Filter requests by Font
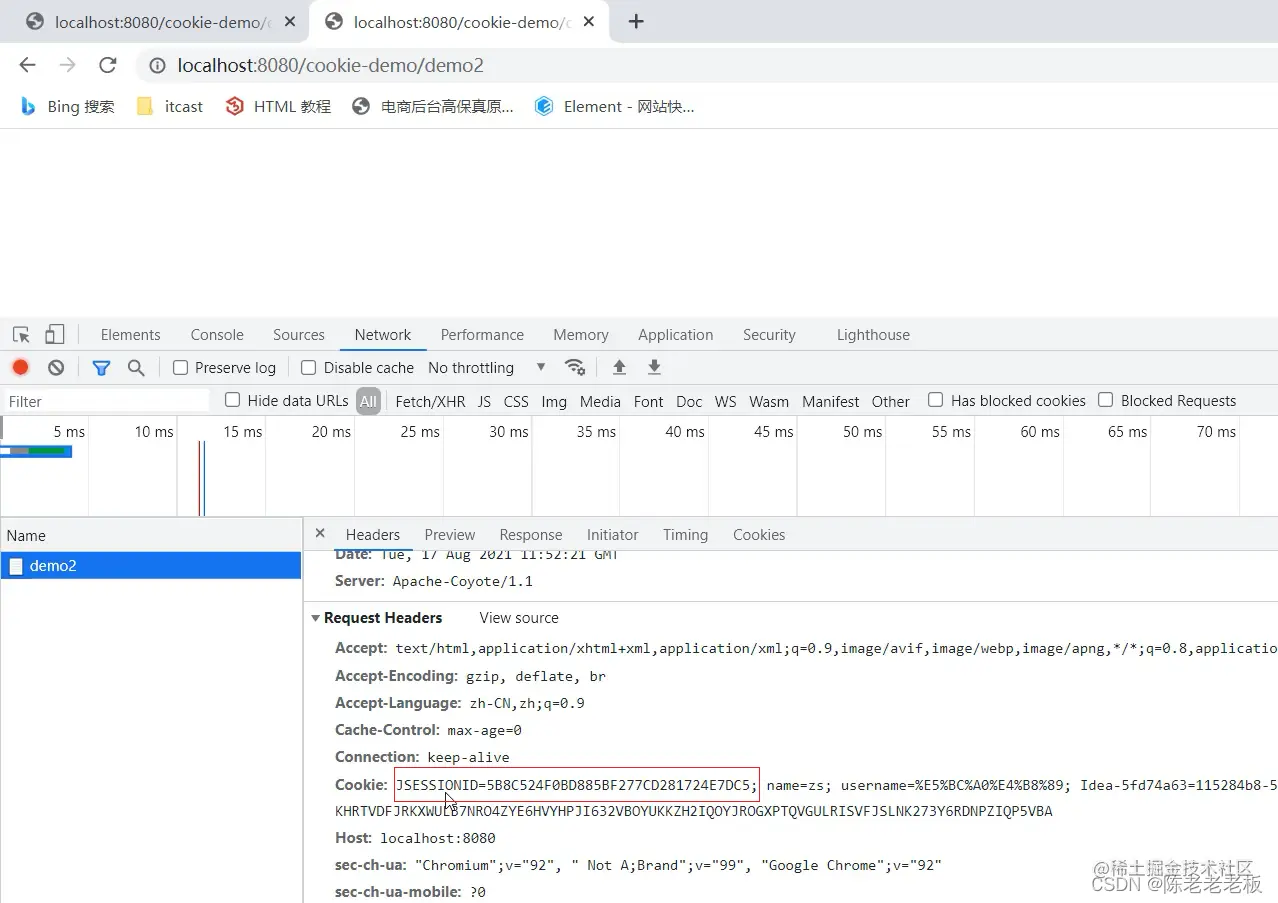The image size is (1278, 903). pyautogui.click(x=648, y=401)
